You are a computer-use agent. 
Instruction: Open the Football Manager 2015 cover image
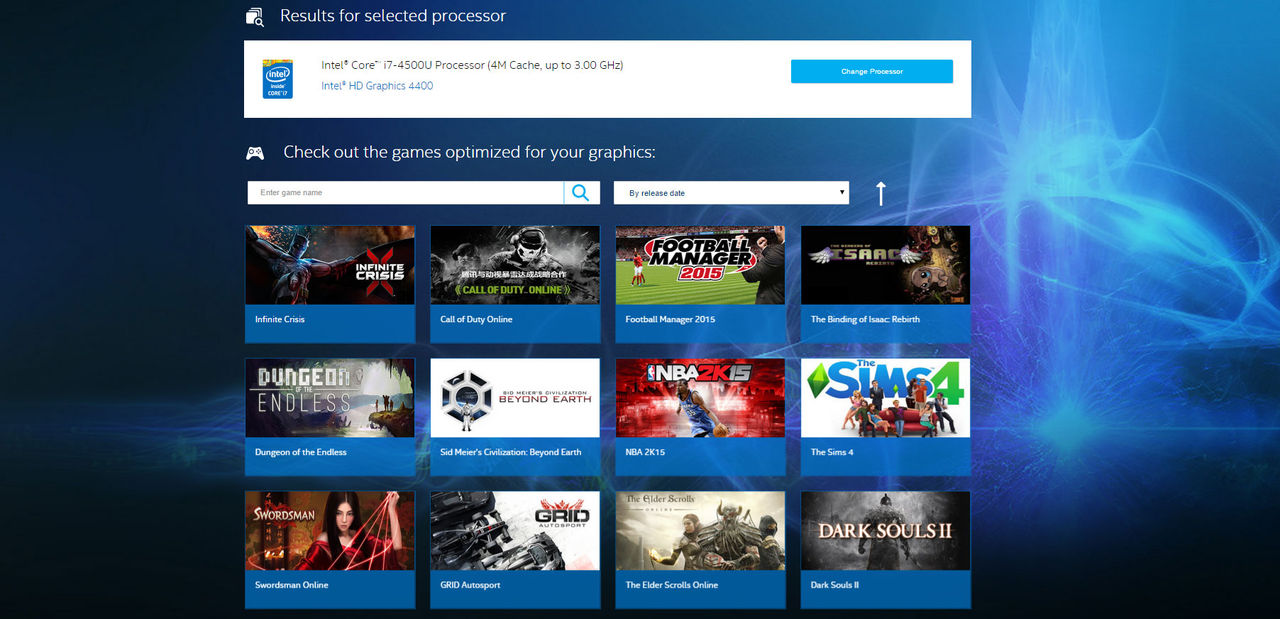(x=700, y=265)
